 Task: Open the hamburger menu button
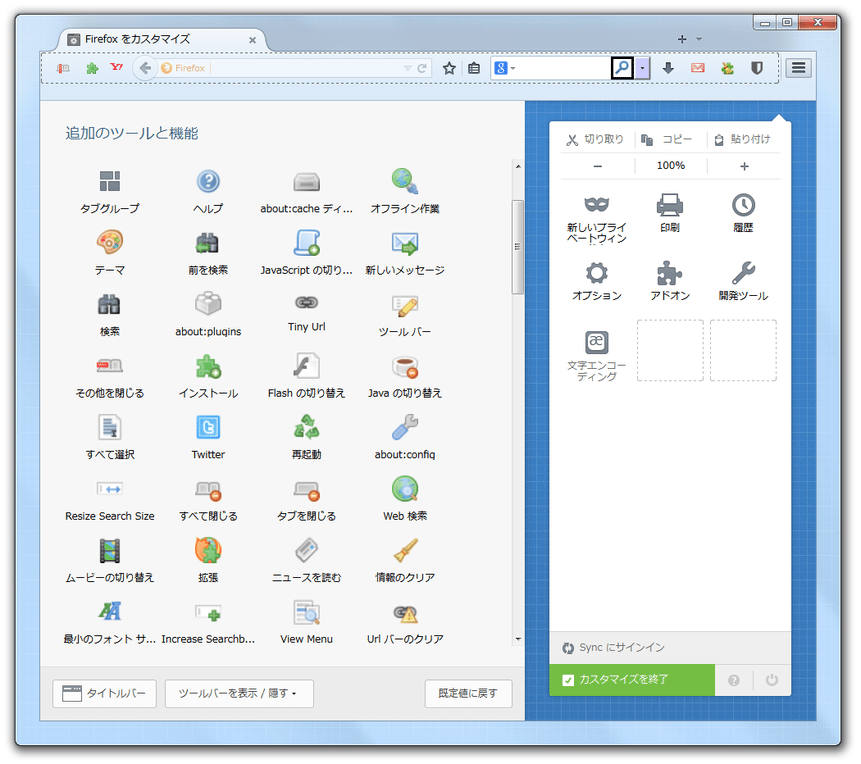(x=798, y=68)
